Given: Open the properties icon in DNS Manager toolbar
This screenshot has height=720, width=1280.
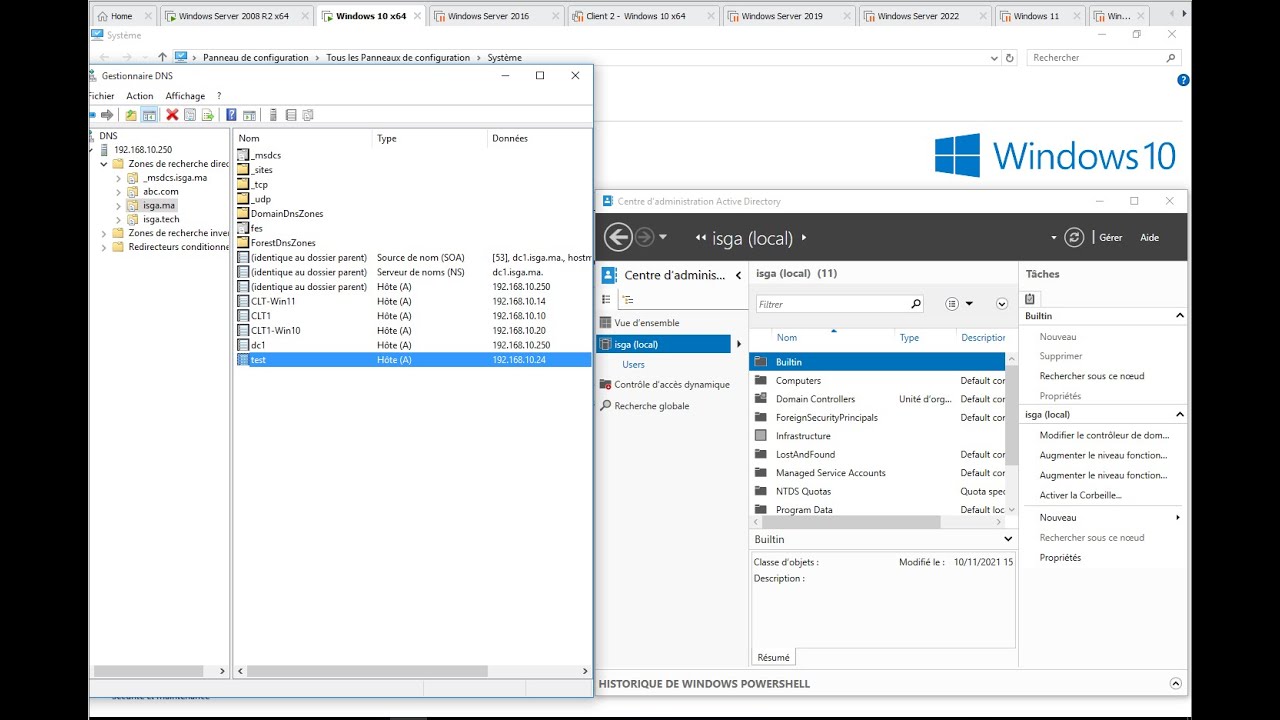Looking at the screenshot, I should (190, 115).
